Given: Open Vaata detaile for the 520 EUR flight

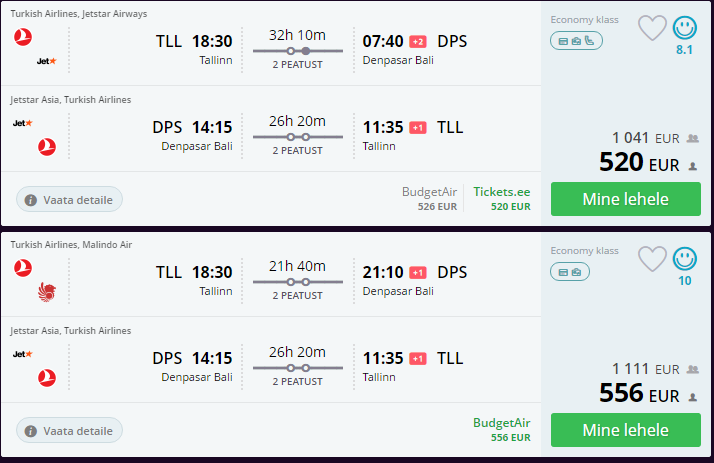Looking at the screenshot, I should [69, 199].
